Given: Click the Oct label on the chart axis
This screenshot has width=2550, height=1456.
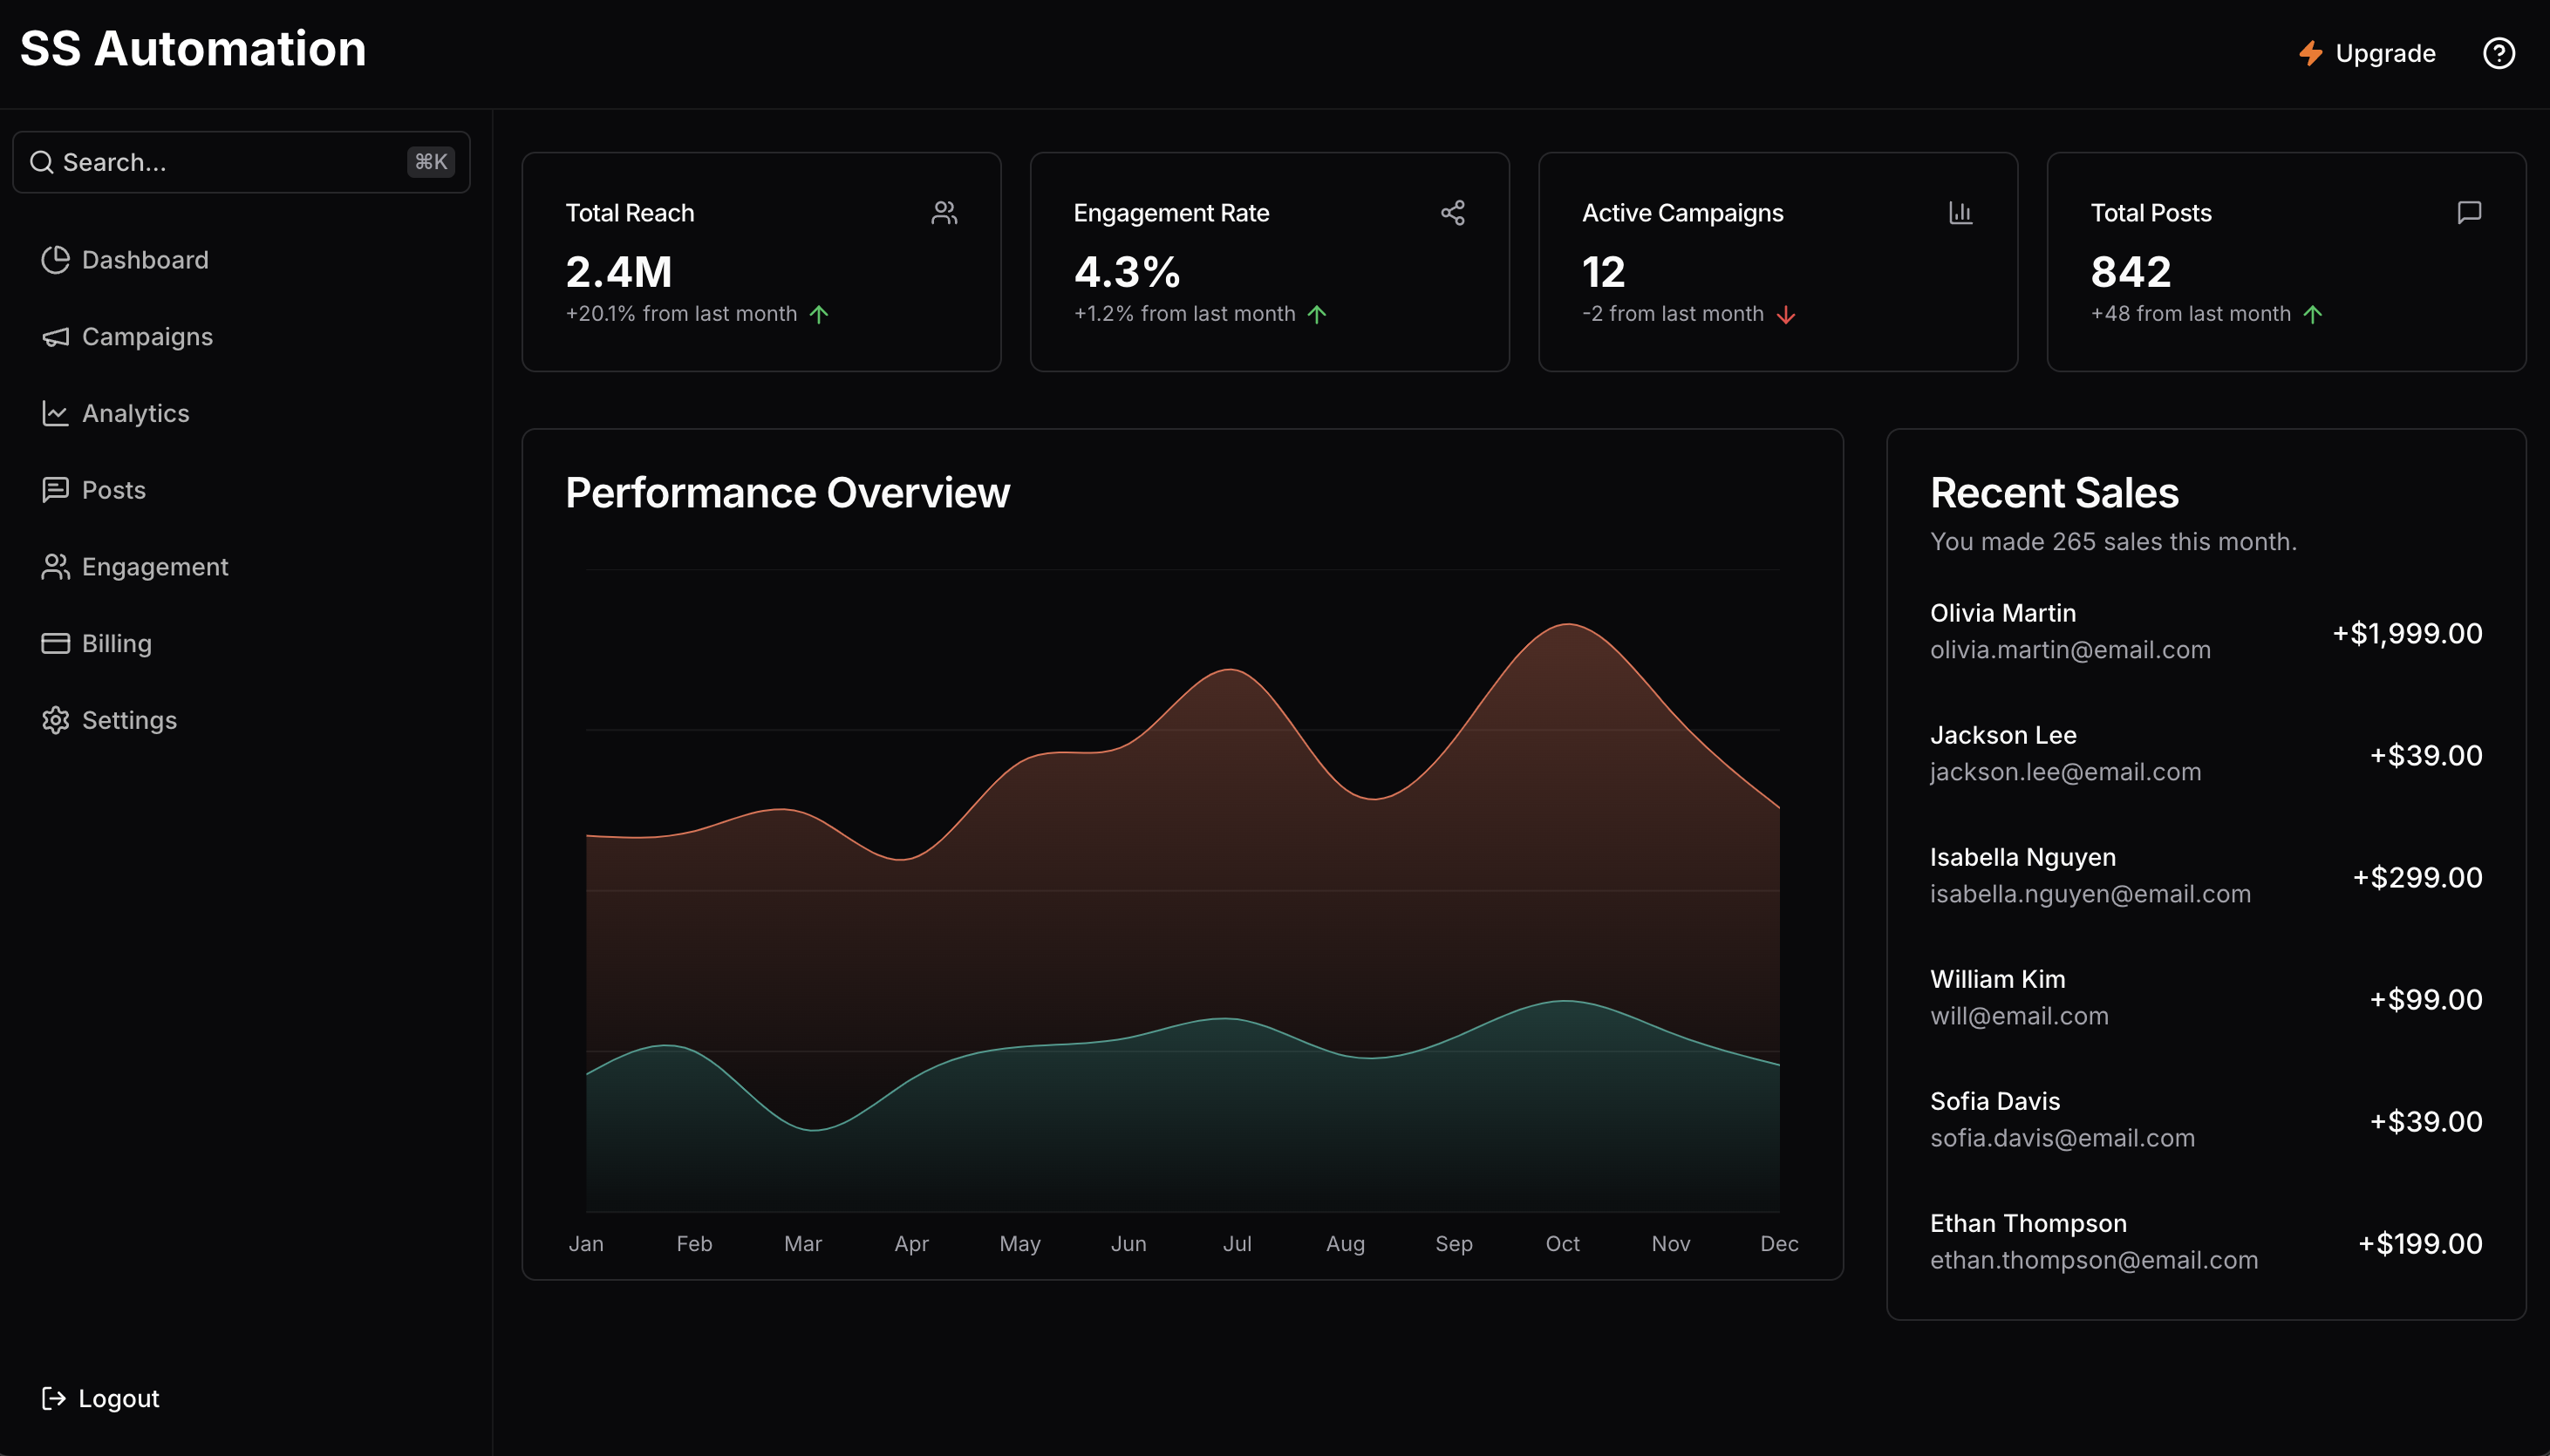Looking at the screenshot, I should [1562, 1243].
